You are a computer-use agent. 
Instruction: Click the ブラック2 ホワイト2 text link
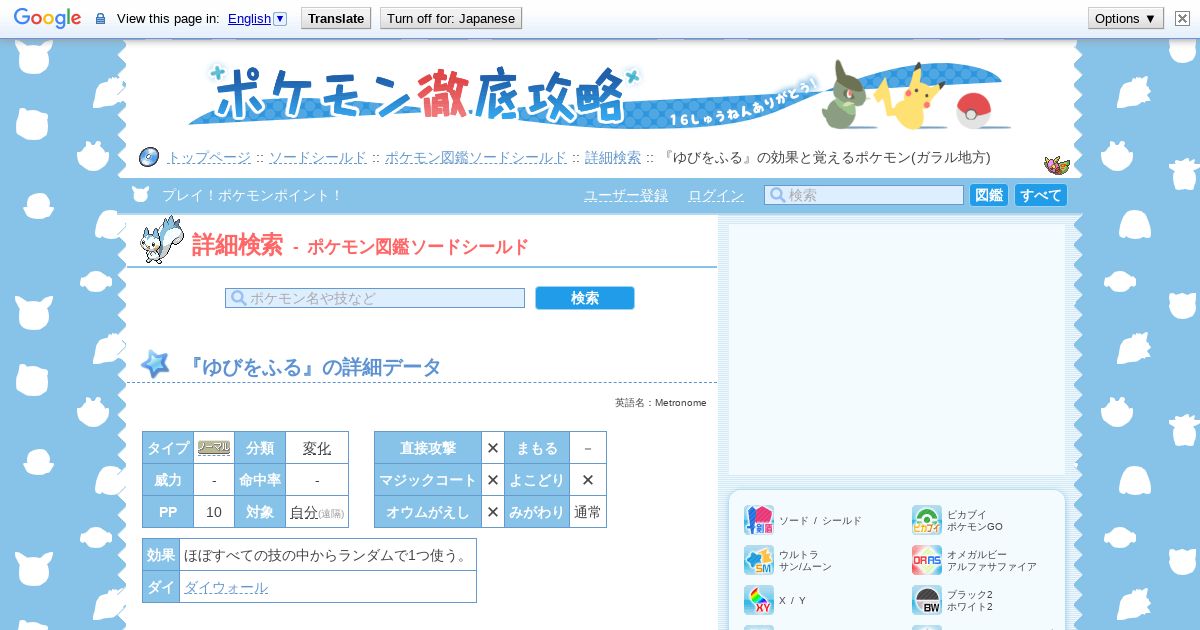point(970,600)
